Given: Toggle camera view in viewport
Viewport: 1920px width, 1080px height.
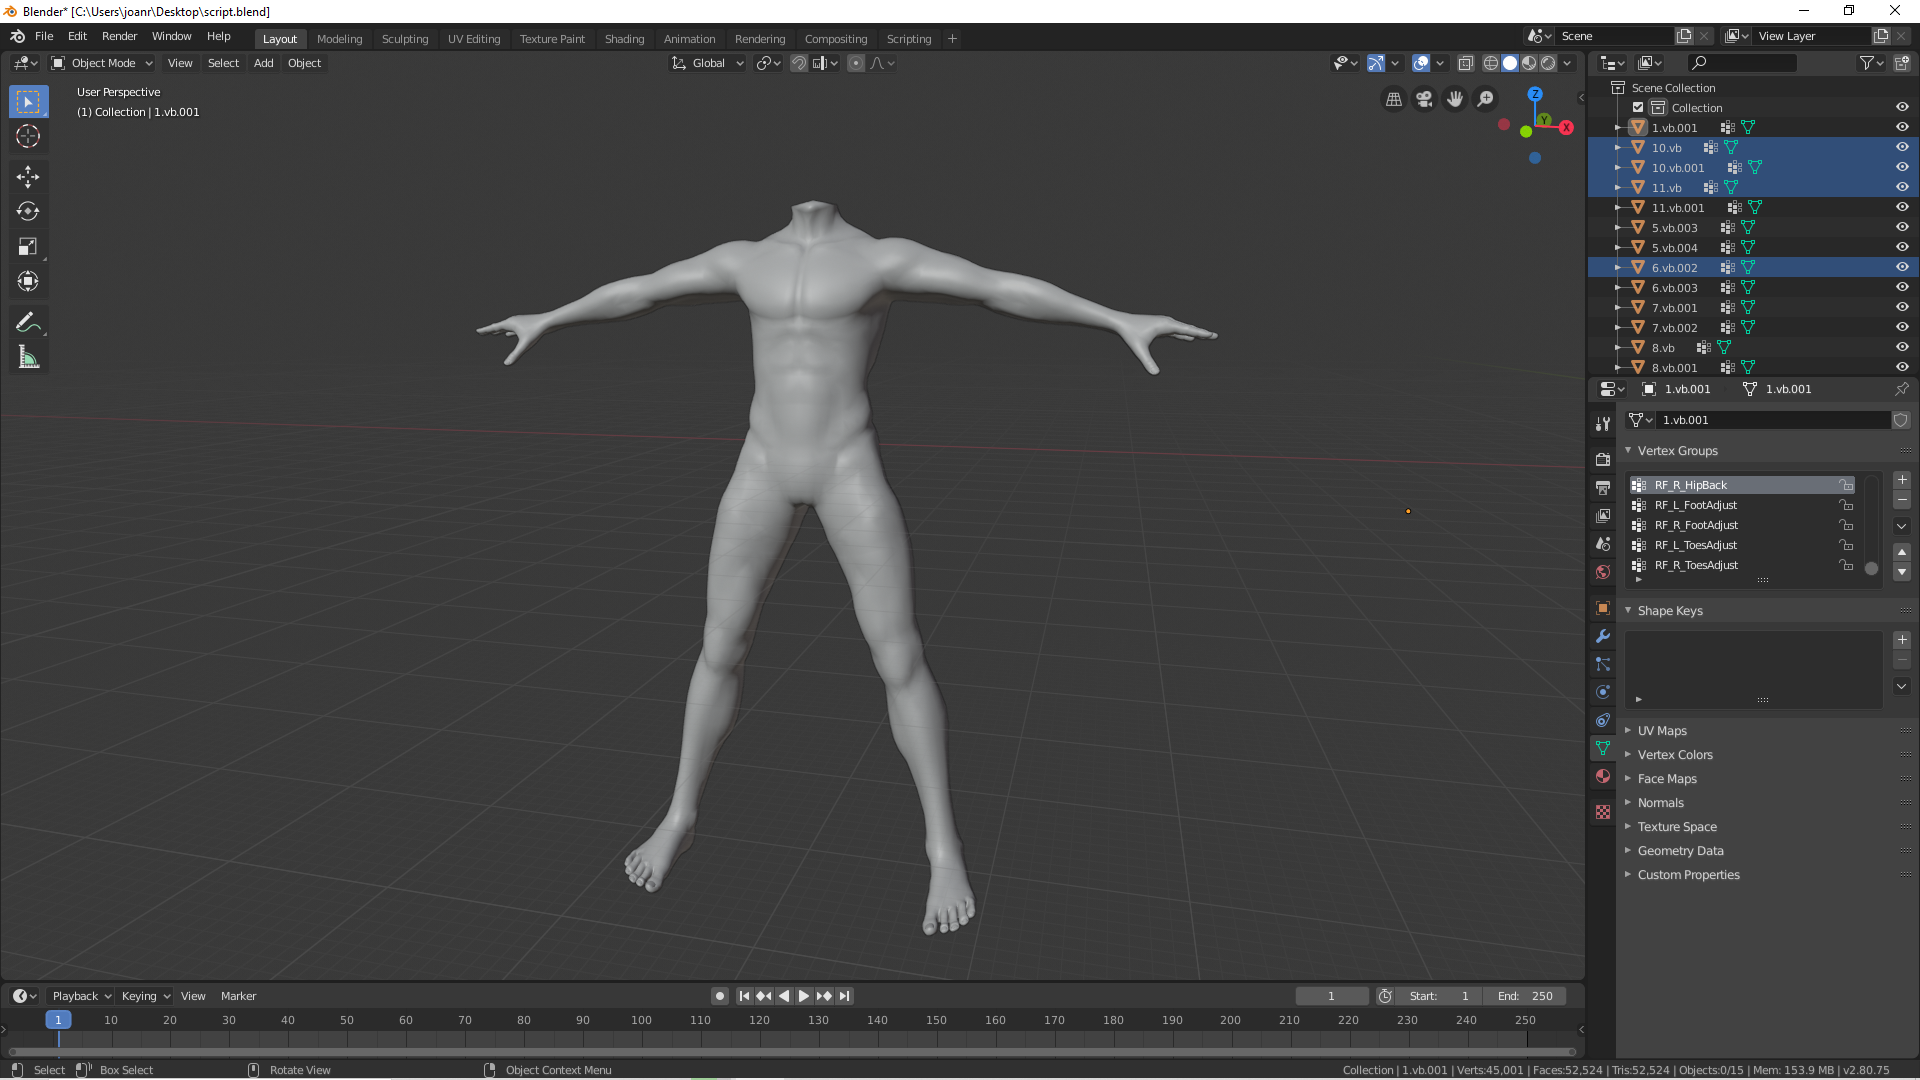Looking at the screenshot, I should 1424,99.
